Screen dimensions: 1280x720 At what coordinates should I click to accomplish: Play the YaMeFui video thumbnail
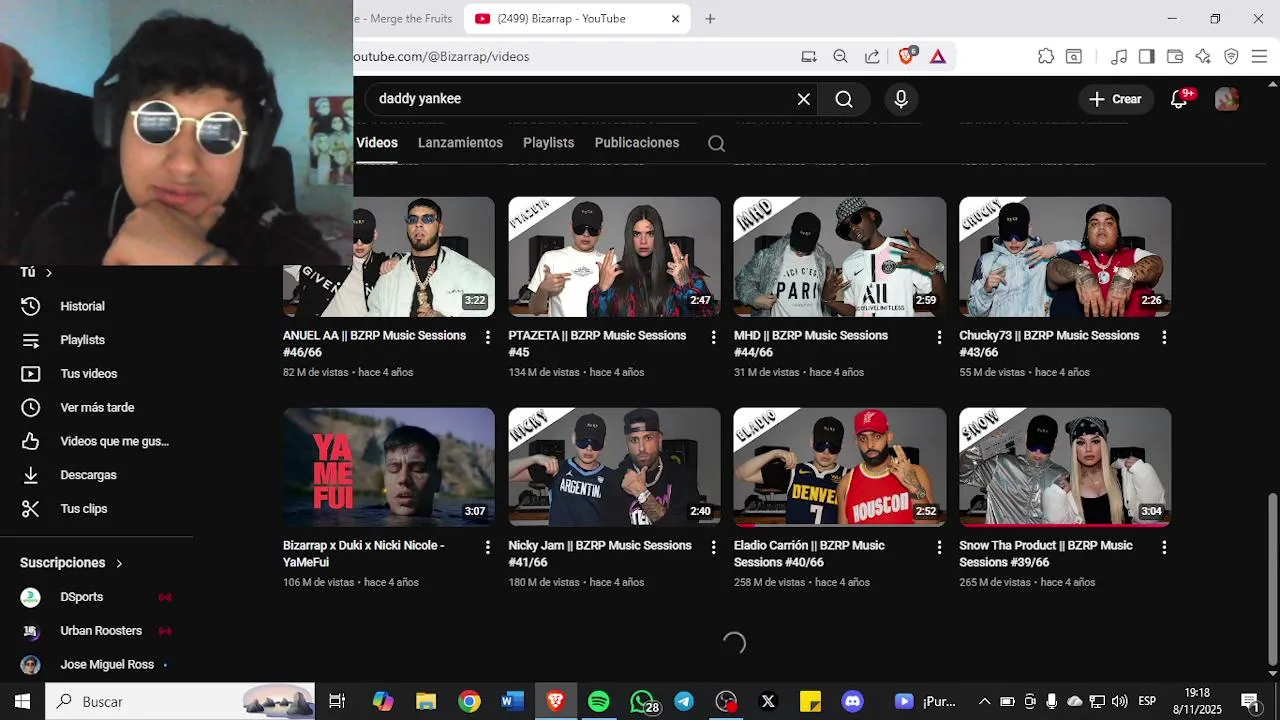click(x=389, y=467)
